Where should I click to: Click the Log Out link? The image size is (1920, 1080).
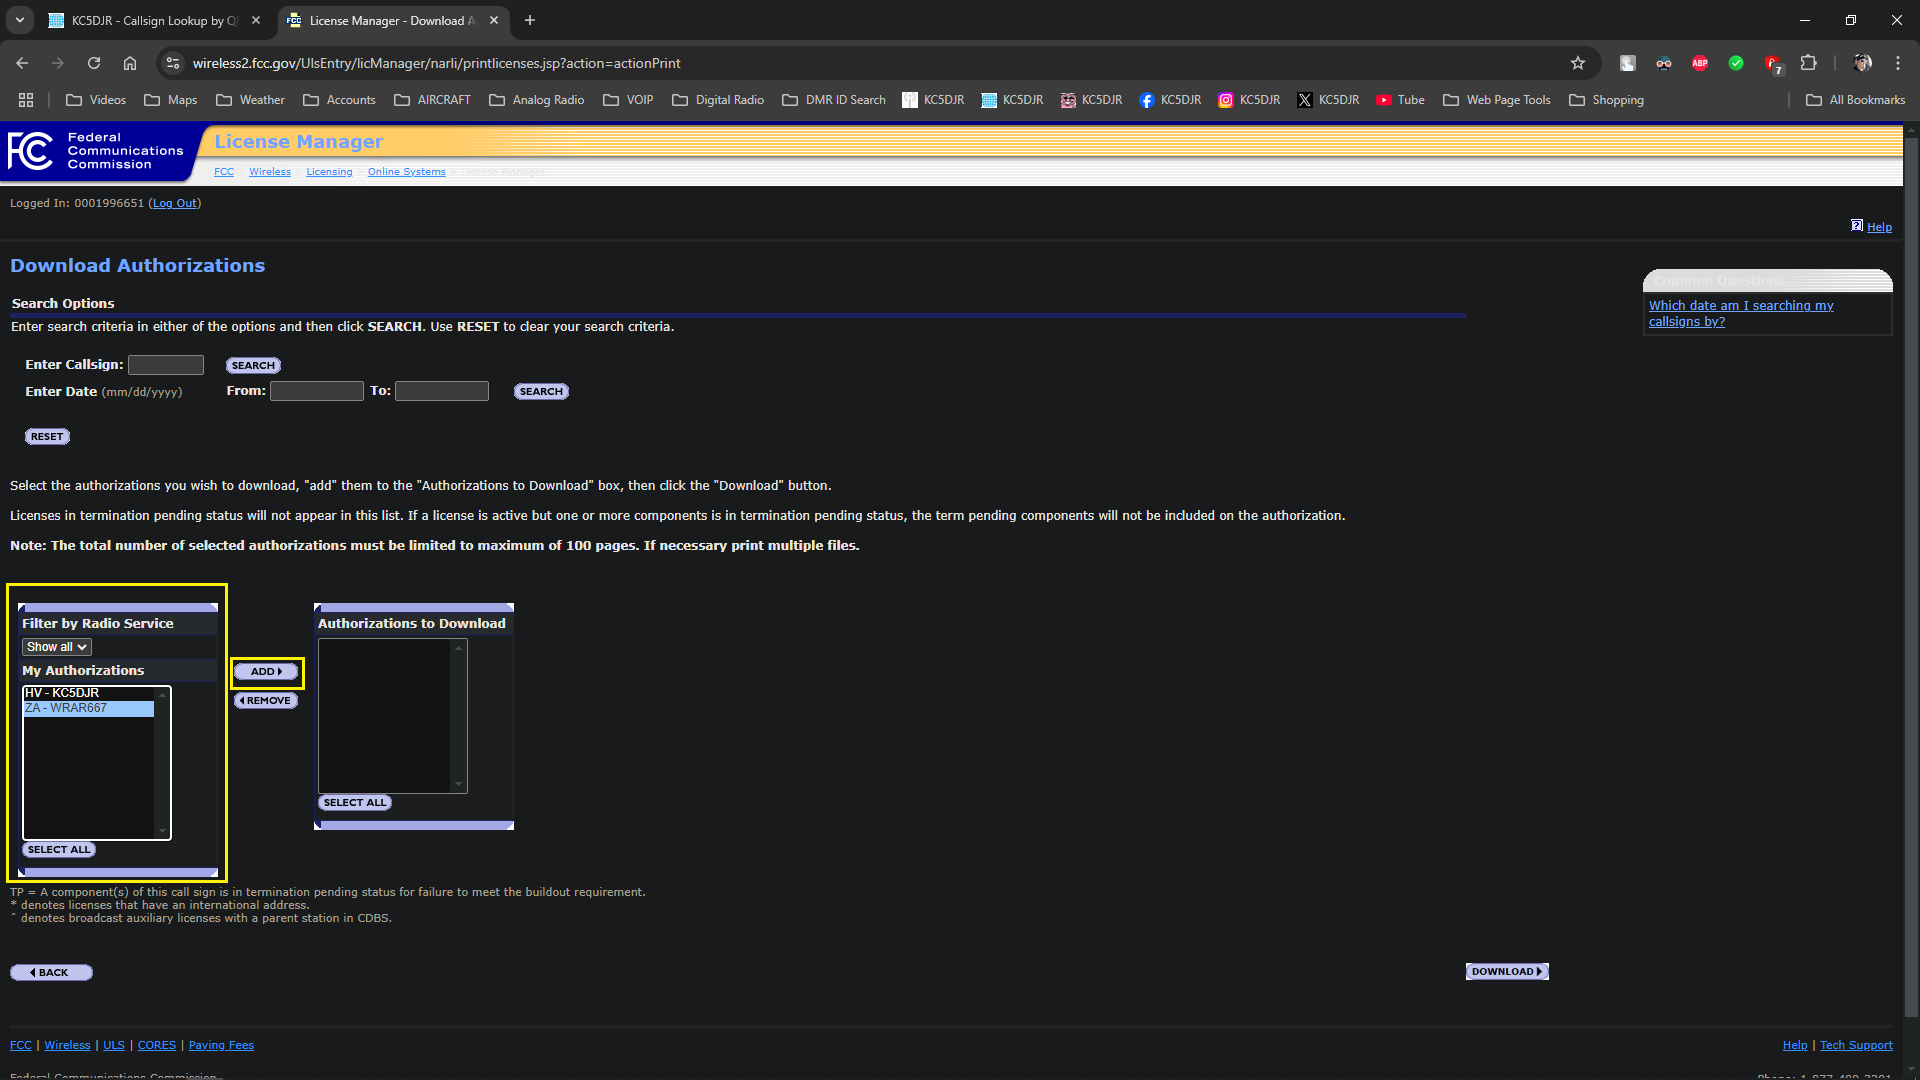(174, 203)
